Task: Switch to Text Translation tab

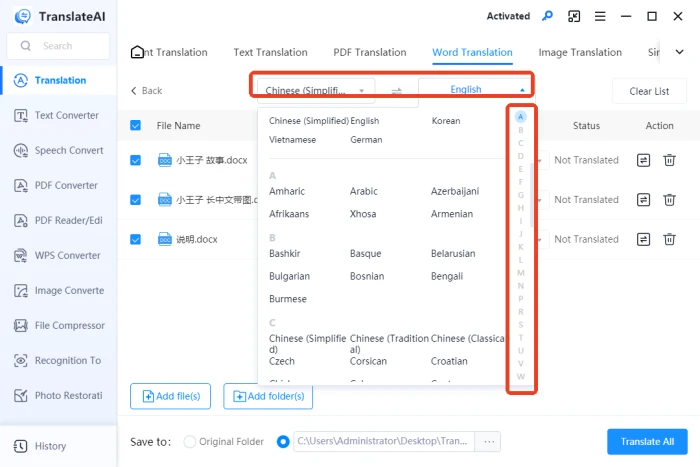Action: tap(271, 52)
